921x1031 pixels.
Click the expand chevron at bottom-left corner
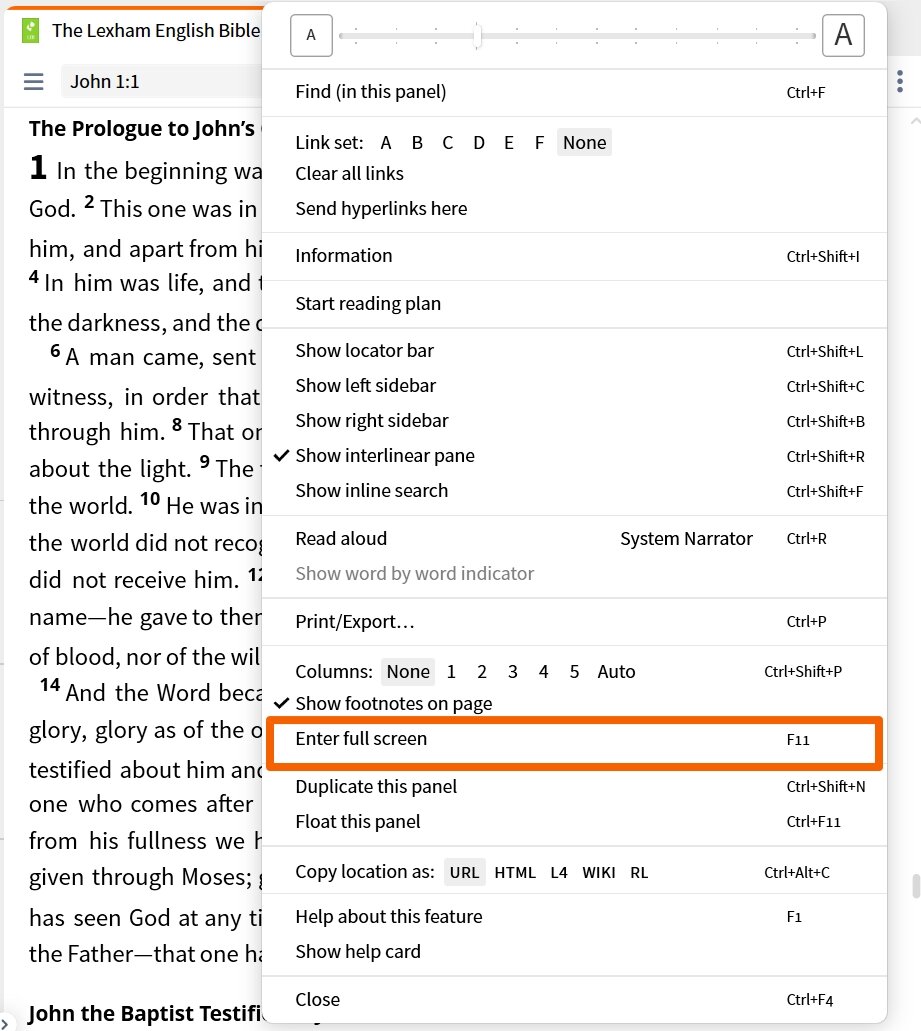4,1023
